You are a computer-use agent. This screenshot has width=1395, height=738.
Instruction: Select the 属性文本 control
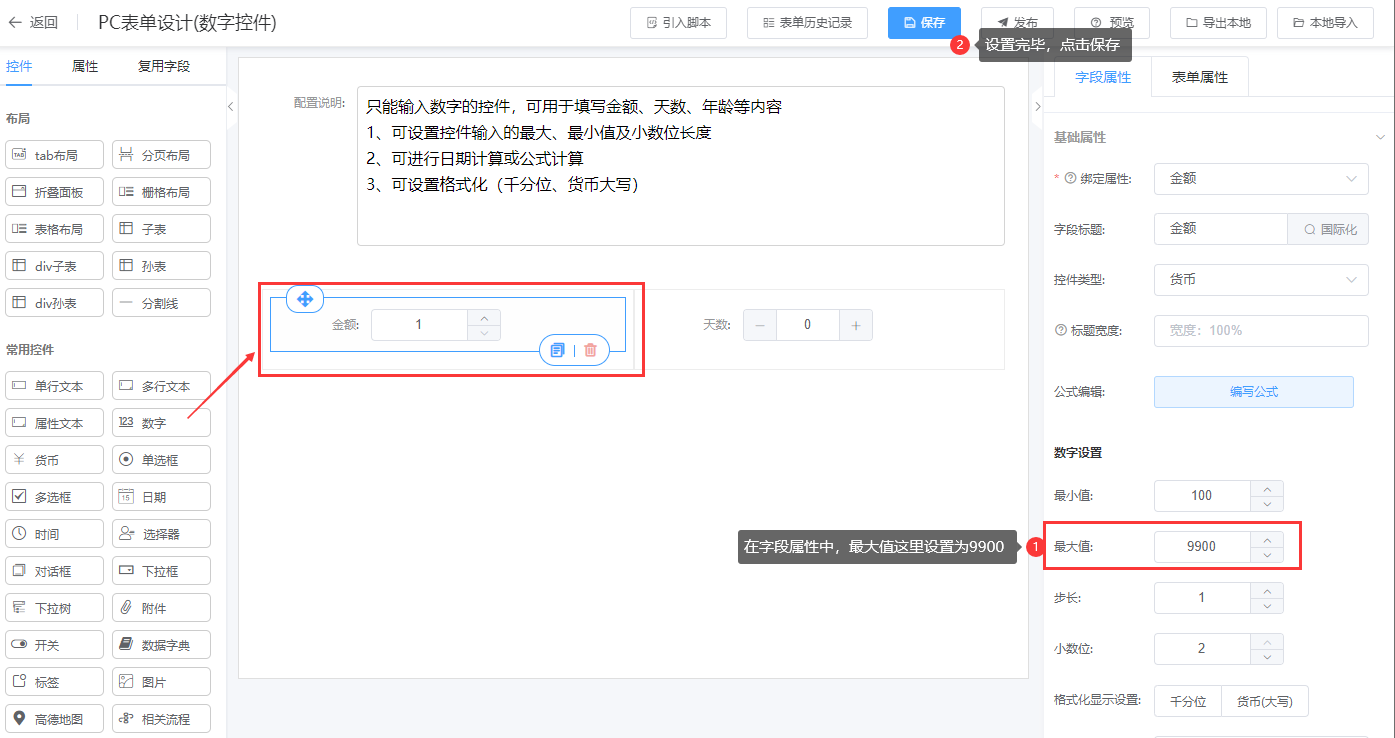(x=55, y=423)
